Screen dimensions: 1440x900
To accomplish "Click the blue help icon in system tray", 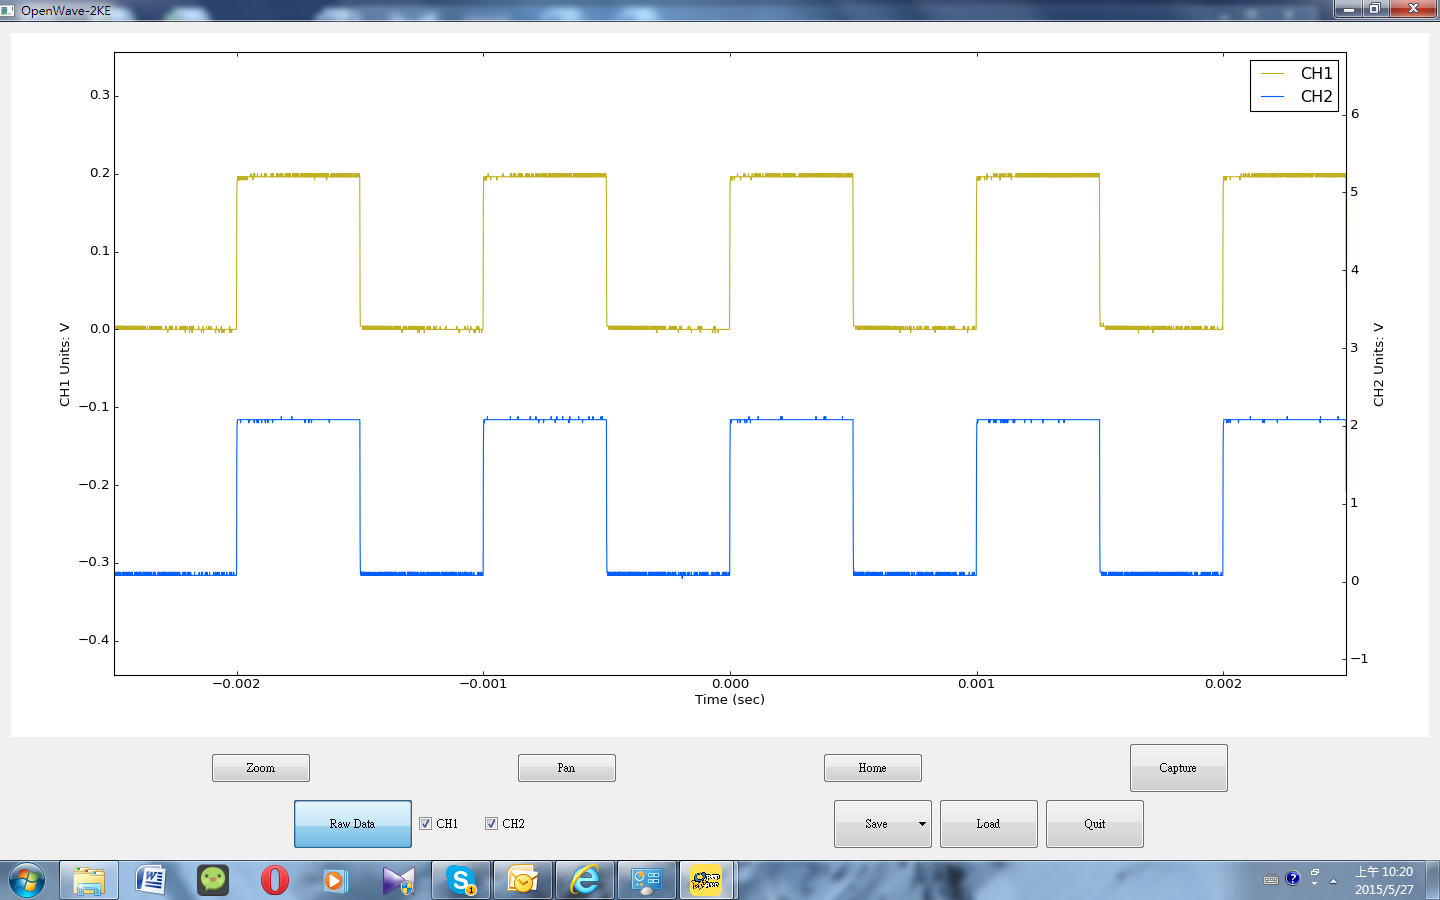I will point(1292,879).
